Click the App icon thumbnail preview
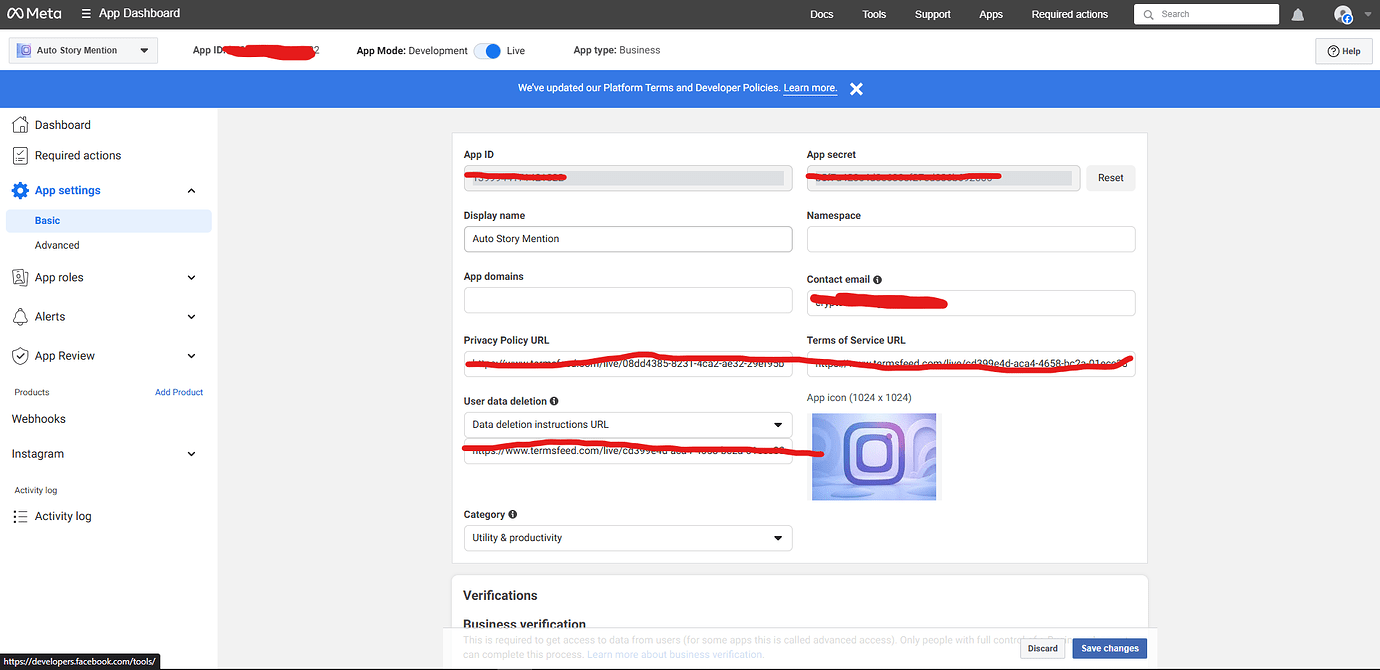The height and width of the screenshot is (670, 1380). (x=873, y=456)
